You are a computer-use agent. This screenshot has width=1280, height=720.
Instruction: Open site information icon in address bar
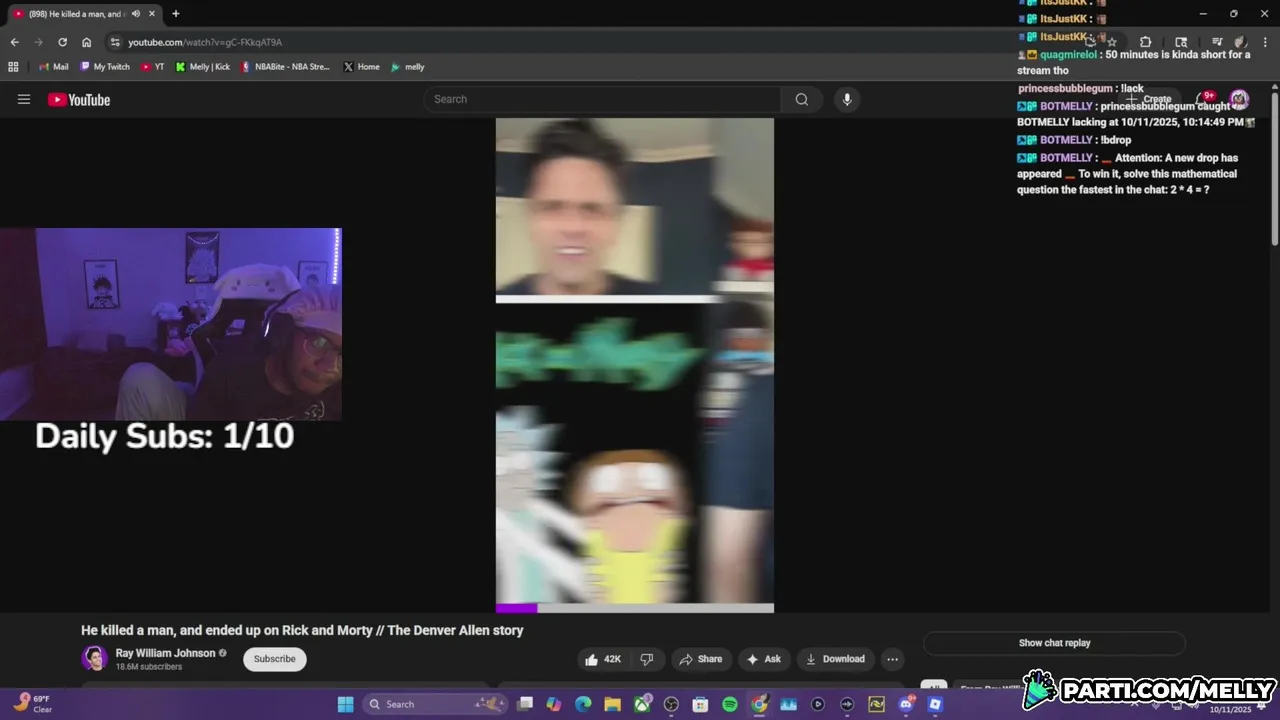click(115, 42)
